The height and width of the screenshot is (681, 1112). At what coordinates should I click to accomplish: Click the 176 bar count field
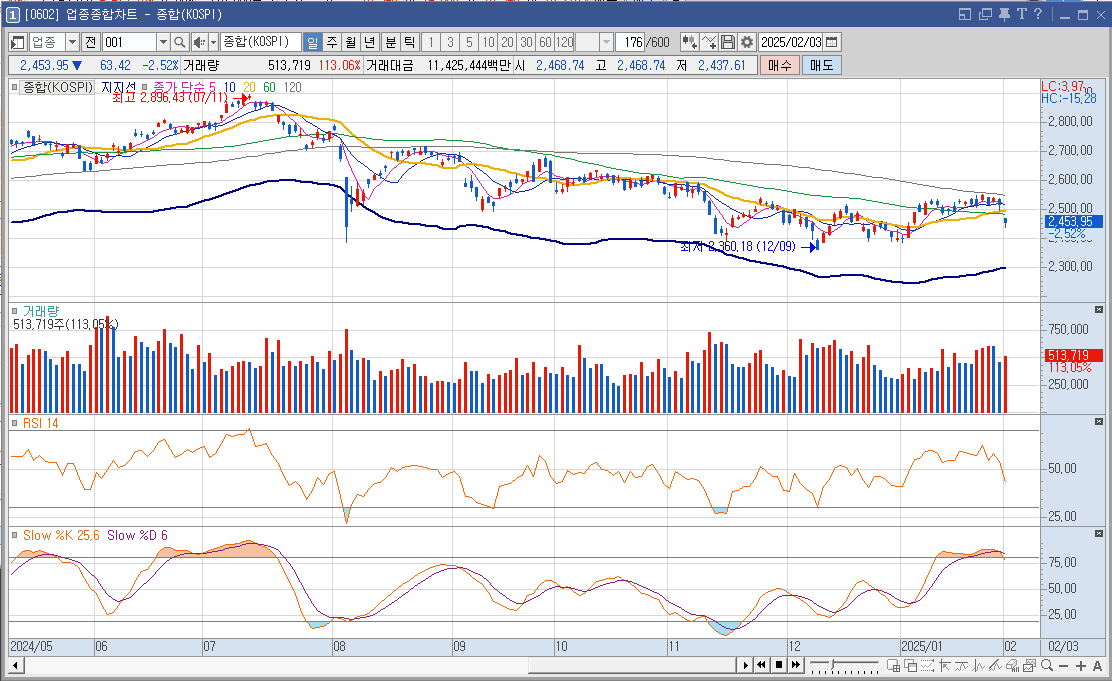[x=630, y=43]
